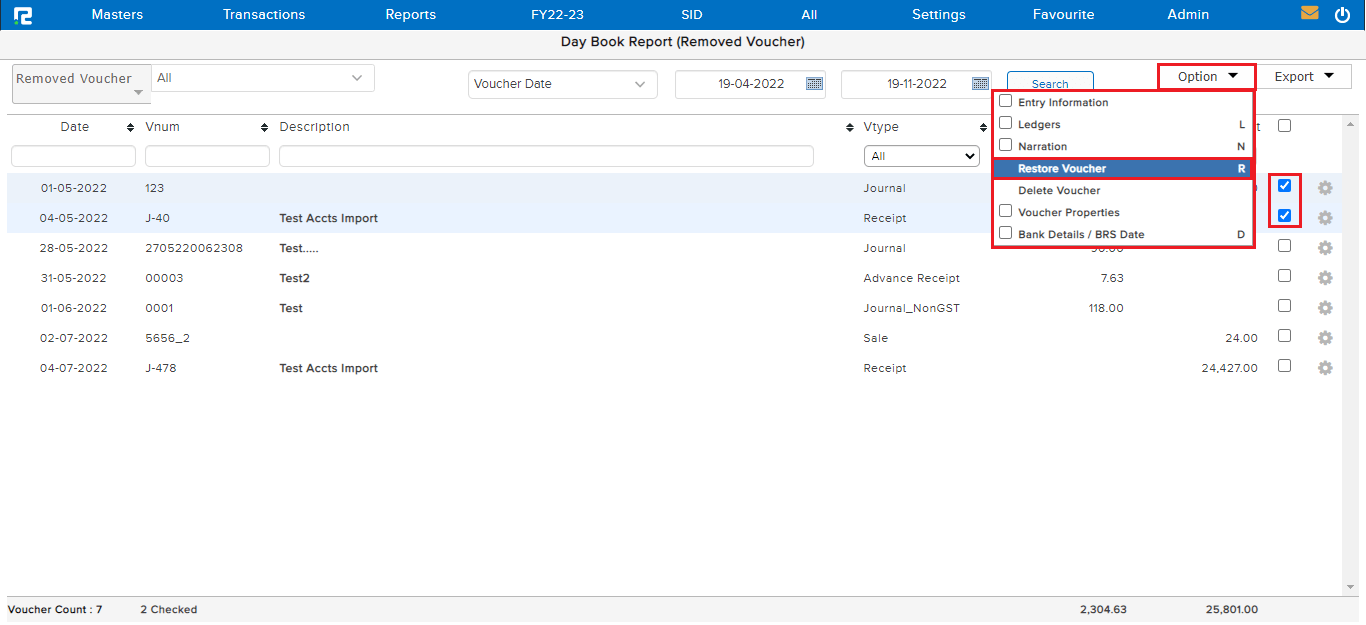Uncheck the checkbox for voucher J-40
This screenshot has height=625, width=1366.
tap(1284, 216)
